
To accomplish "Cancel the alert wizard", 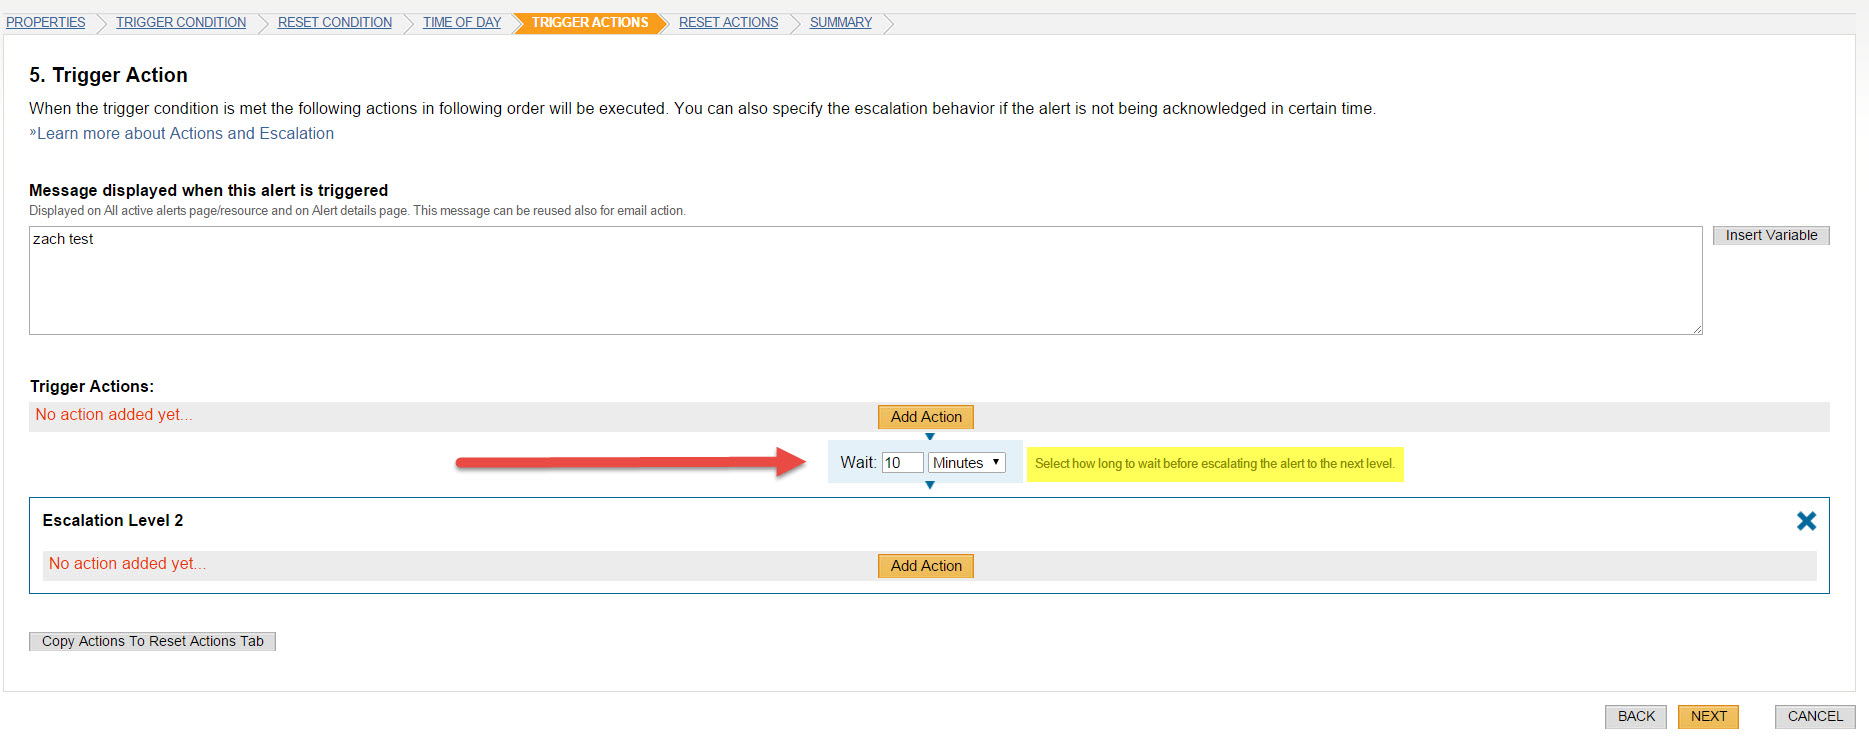I will pos(1815,716).
